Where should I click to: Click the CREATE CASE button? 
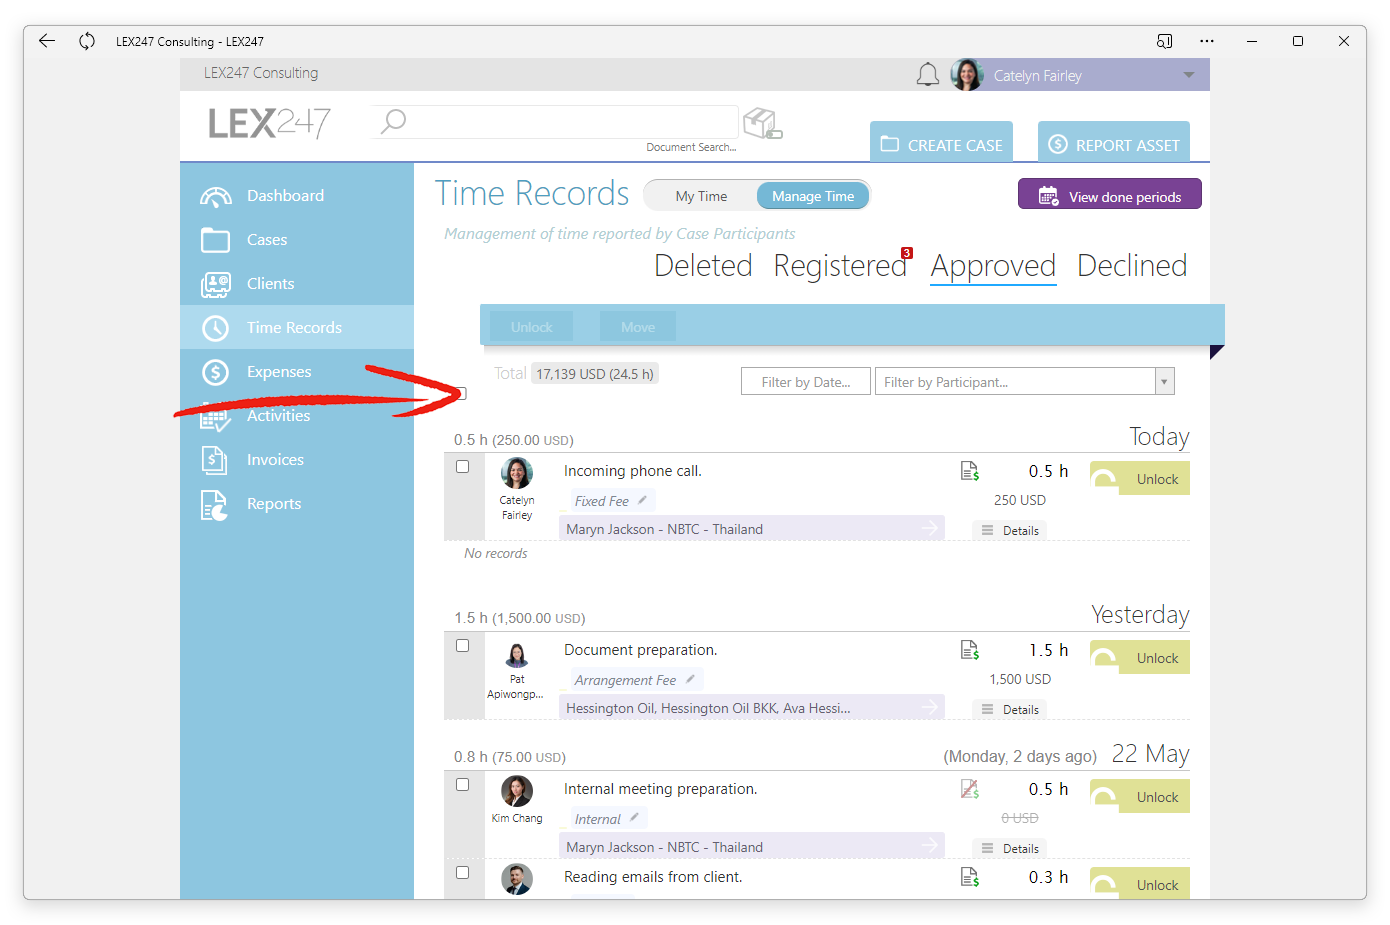(x=941, y=144)
